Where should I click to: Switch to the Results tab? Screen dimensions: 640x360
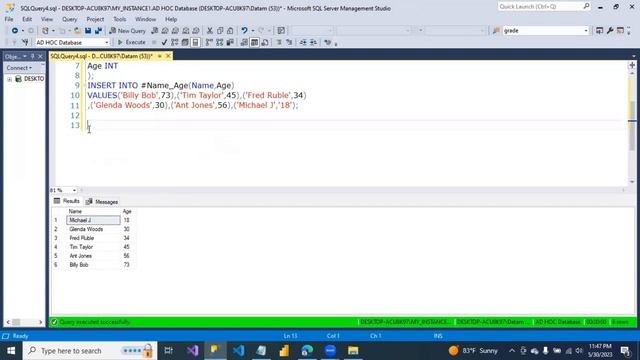coord(67,201)
